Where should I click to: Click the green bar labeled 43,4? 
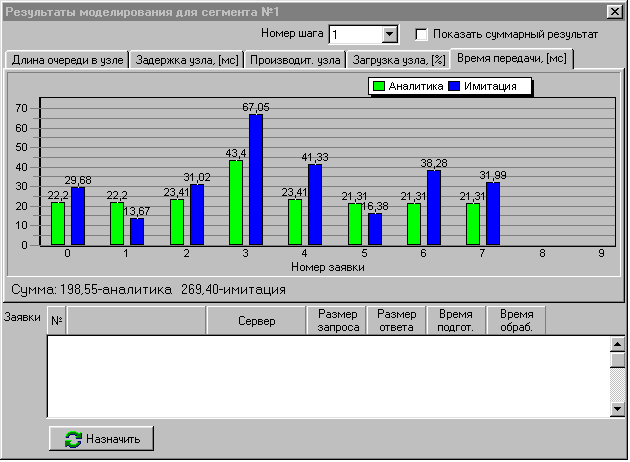coord(236,202)
